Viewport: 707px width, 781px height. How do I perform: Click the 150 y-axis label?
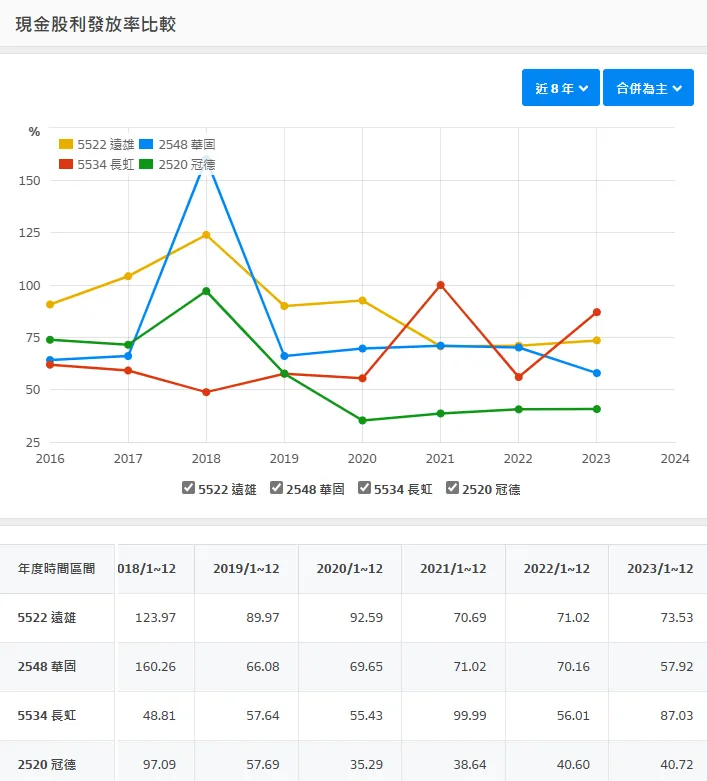tap(29, 181)
